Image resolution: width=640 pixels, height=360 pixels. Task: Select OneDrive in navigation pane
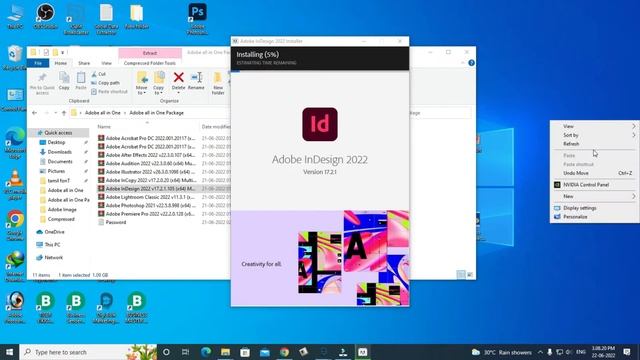(x=54, y=232)
